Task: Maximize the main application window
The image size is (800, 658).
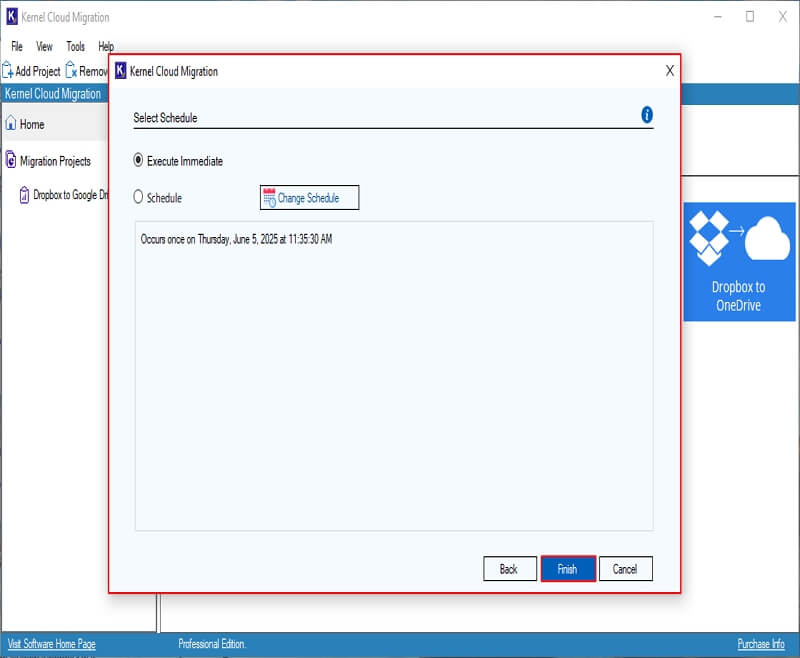Action: (x=749, y=17)
